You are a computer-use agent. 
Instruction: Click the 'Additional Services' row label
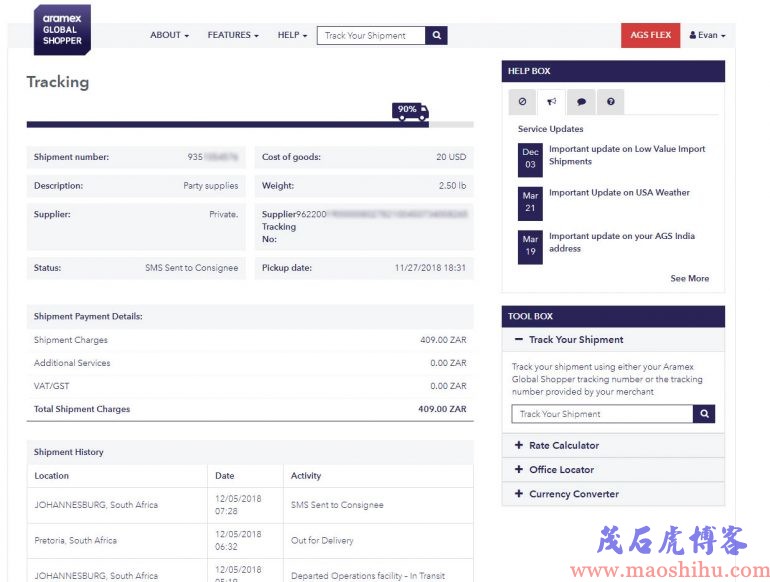72,363
